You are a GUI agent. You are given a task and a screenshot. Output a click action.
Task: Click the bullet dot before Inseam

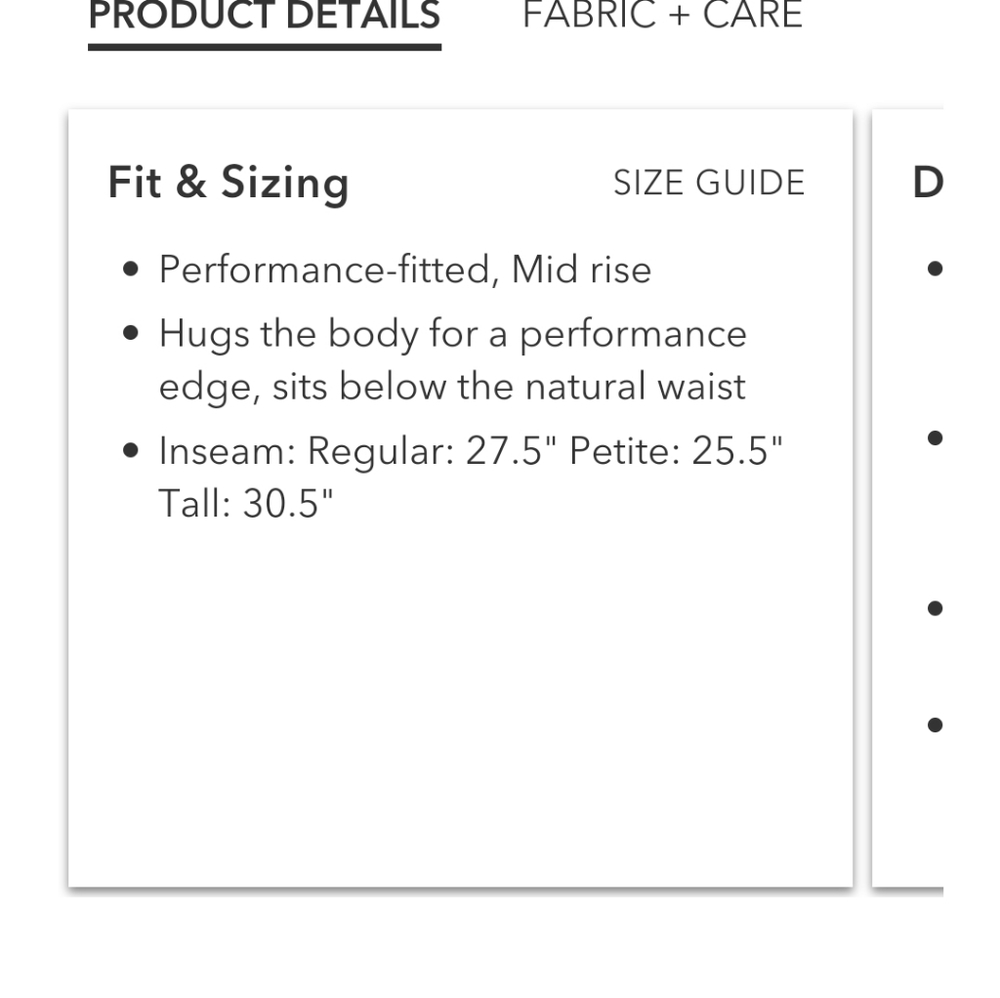coord(131,450)
